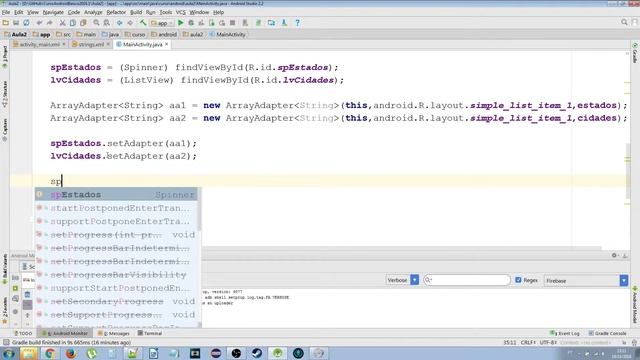This screenshot has width=640, height=360.
Task: Click the Make Project hammer icon
Action: [x=143, y=23]
